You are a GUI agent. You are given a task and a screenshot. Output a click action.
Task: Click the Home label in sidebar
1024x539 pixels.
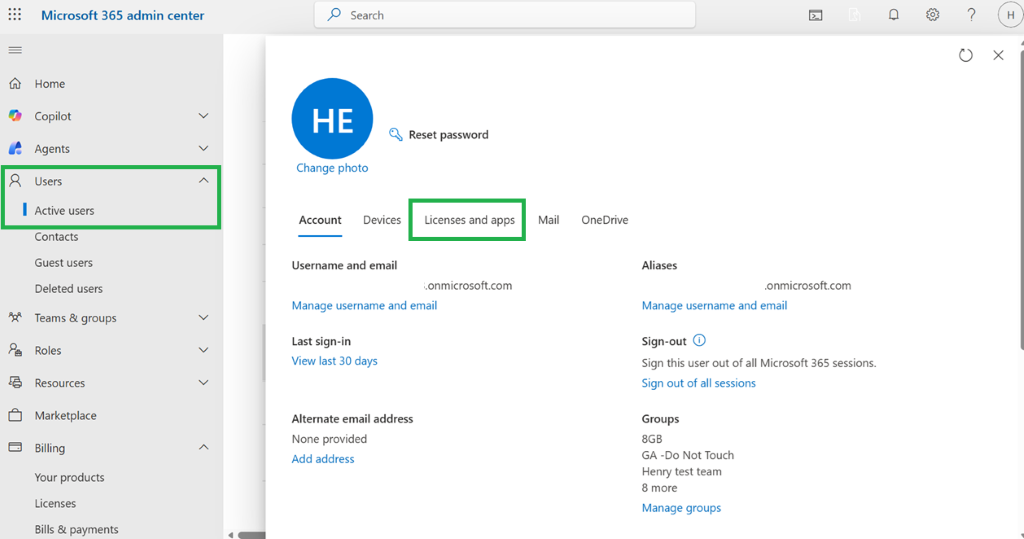pos(50,84)
